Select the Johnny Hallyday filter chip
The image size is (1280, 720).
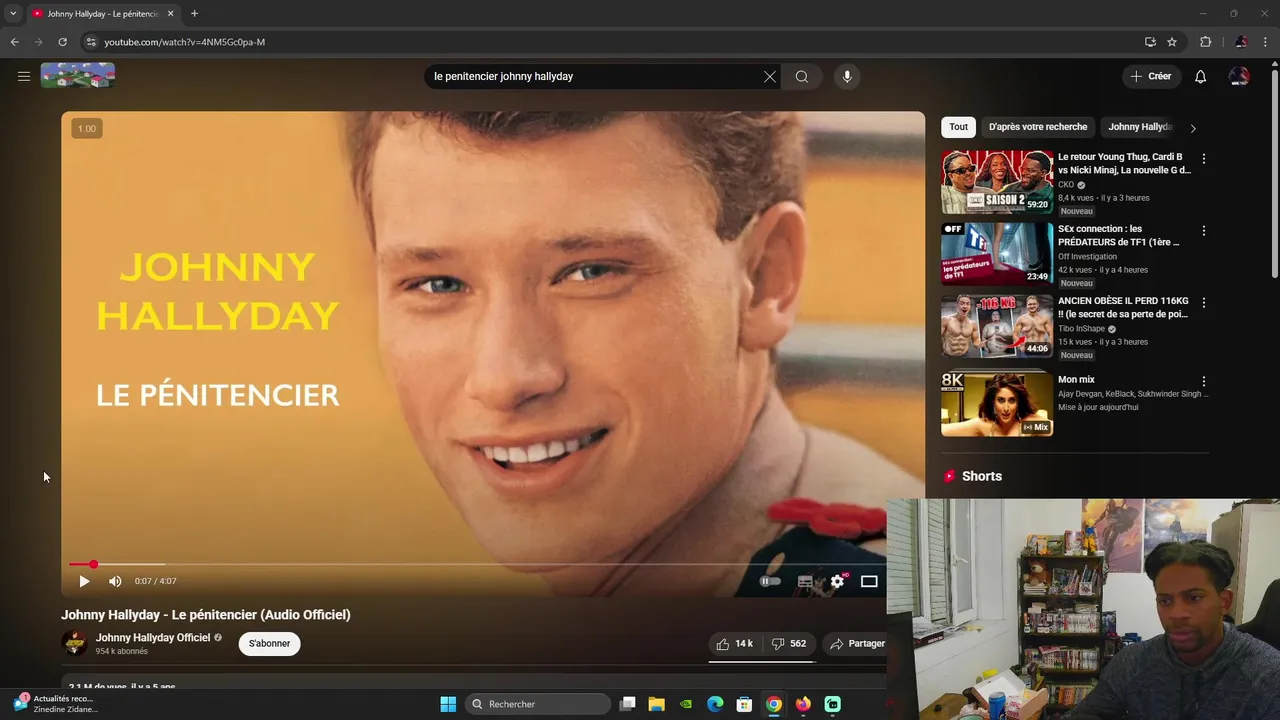coord(1140,127)
